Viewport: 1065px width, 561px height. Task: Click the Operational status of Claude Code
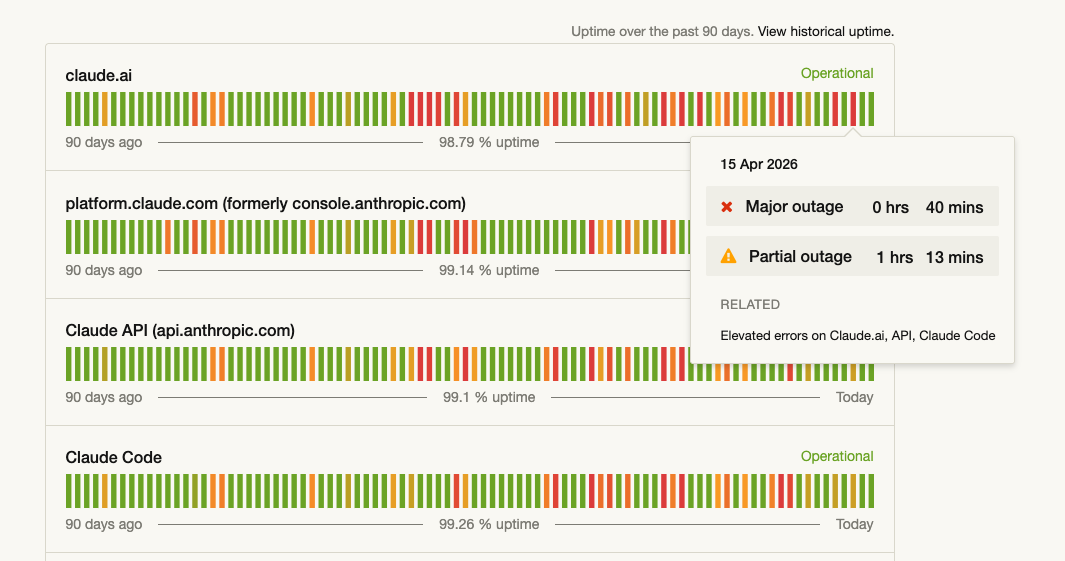[x=836, y=456]
